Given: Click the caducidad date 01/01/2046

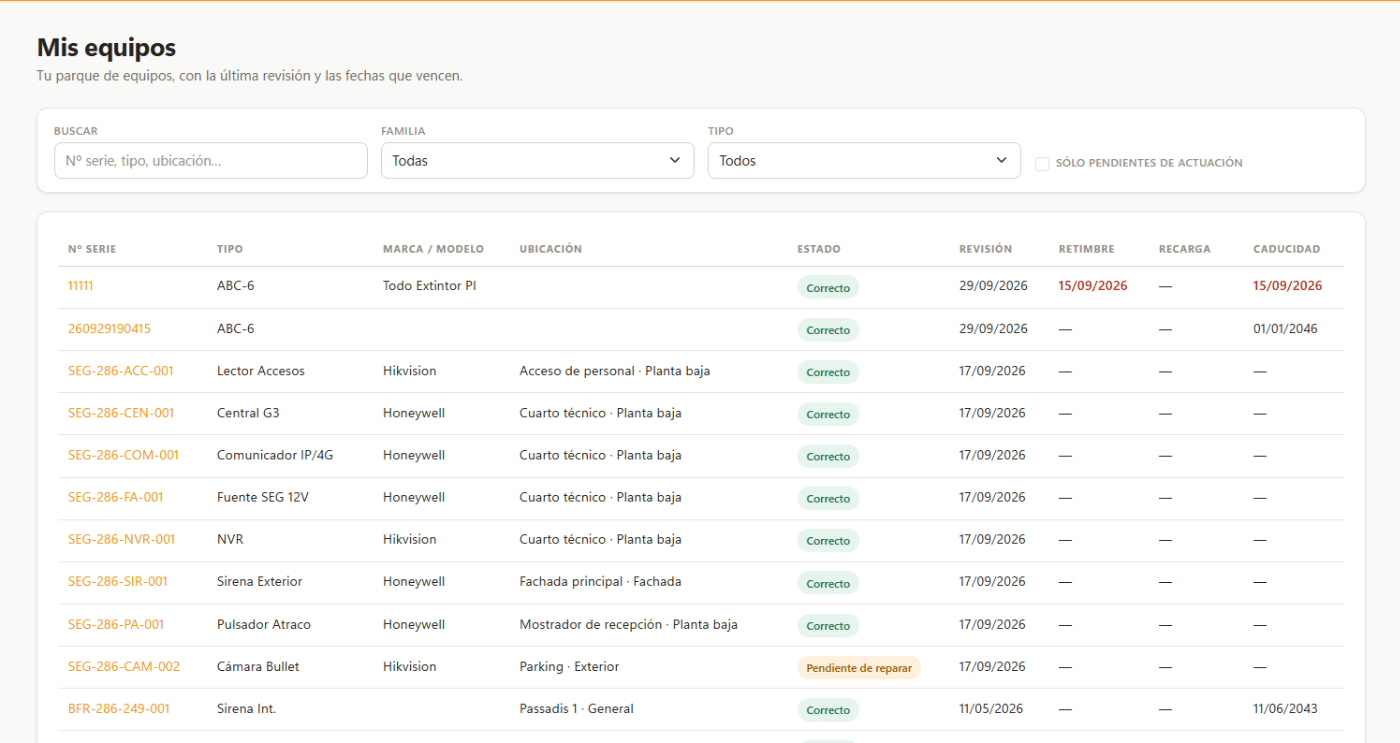Looking at the screenshot, I should 1285,329.
